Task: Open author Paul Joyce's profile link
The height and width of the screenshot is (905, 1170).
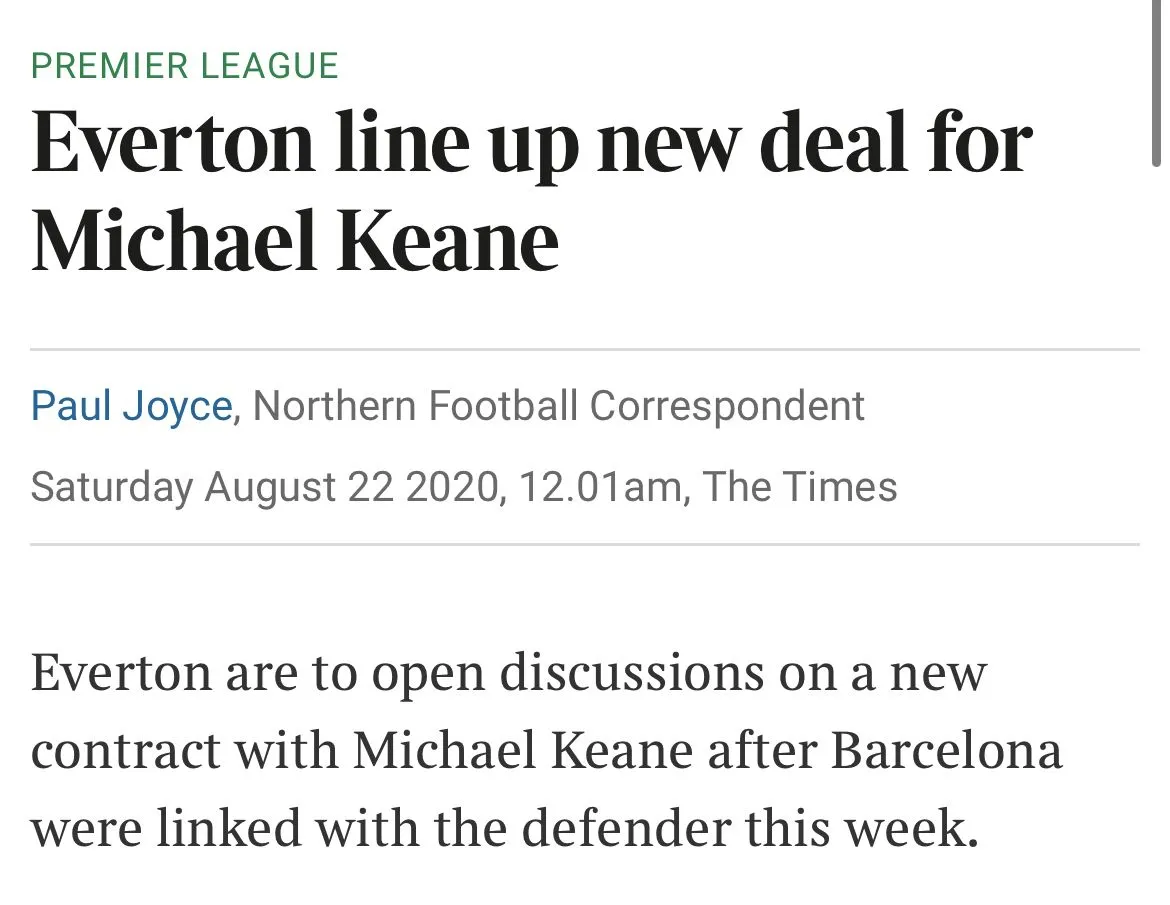Action: point(131,406)
